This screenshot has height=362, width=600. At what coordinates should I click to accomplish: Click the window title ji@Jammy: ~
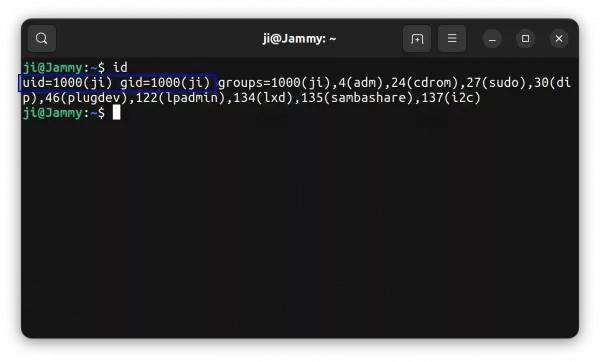point(299,39)
